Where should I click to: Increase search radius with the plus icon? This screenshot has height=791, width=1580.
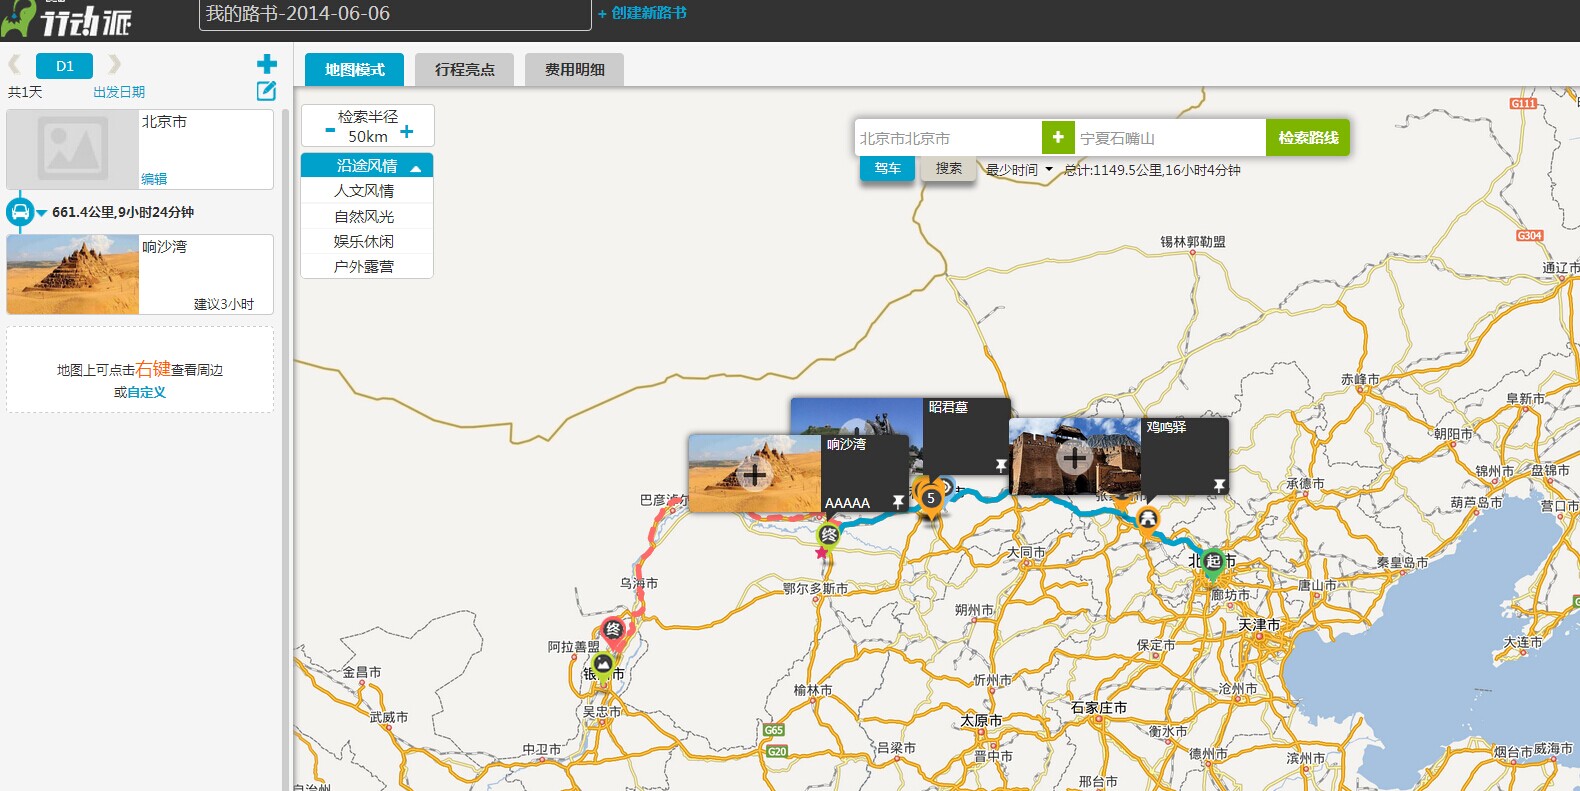pos(407,131)
